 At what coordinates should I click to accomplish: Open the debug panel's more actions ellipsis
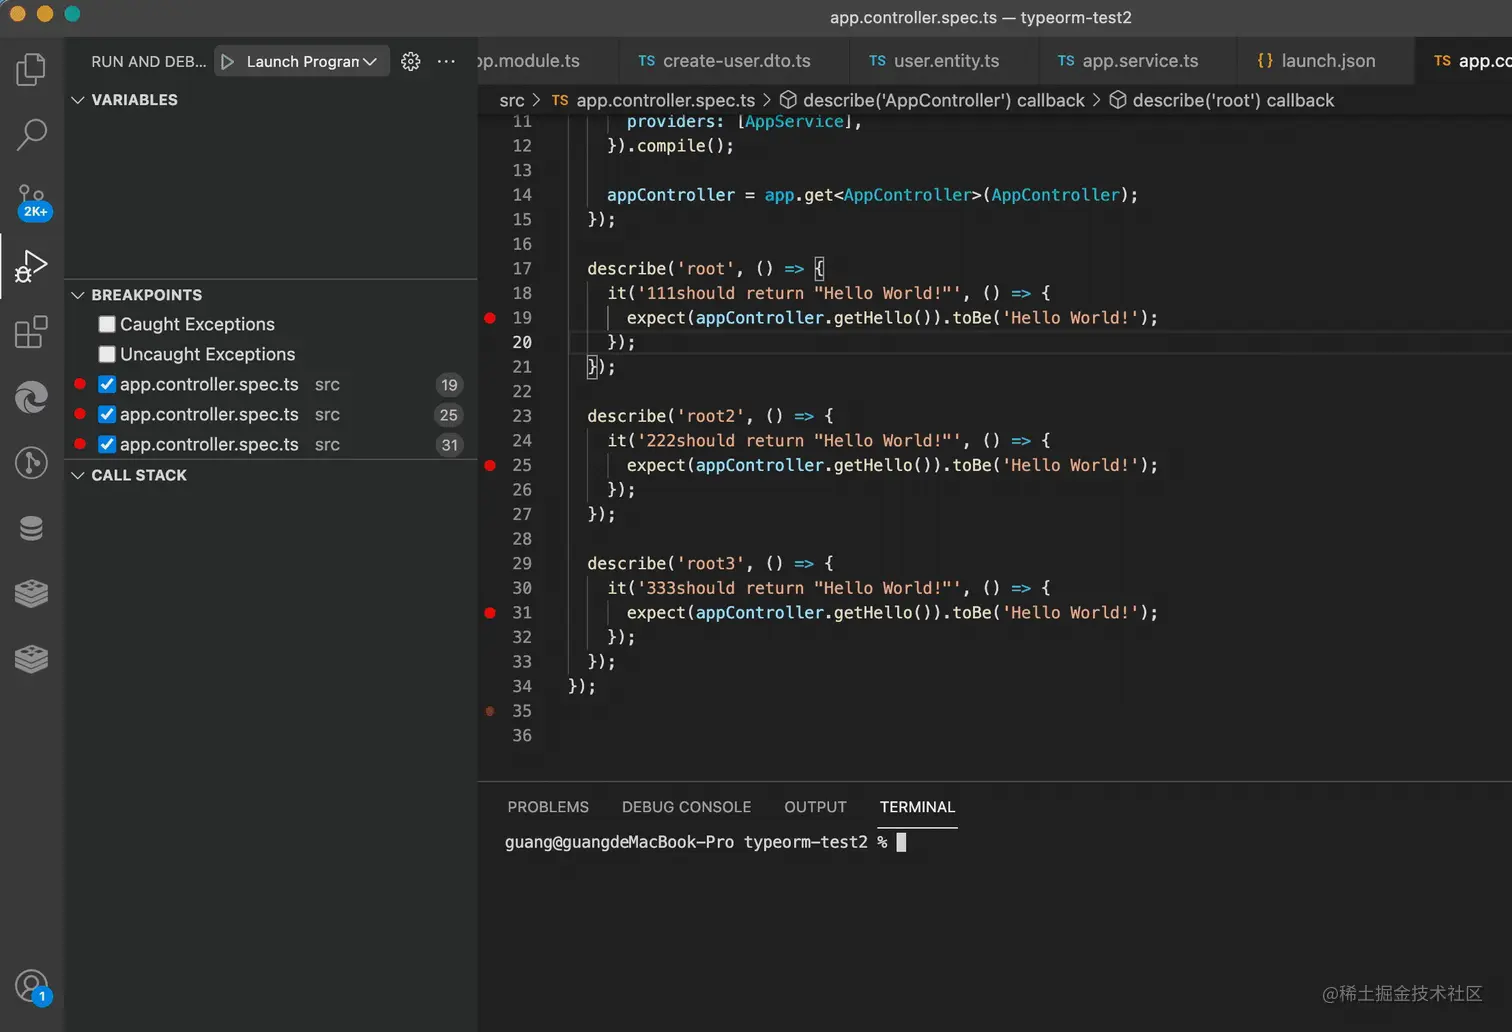tap(446, 62)
